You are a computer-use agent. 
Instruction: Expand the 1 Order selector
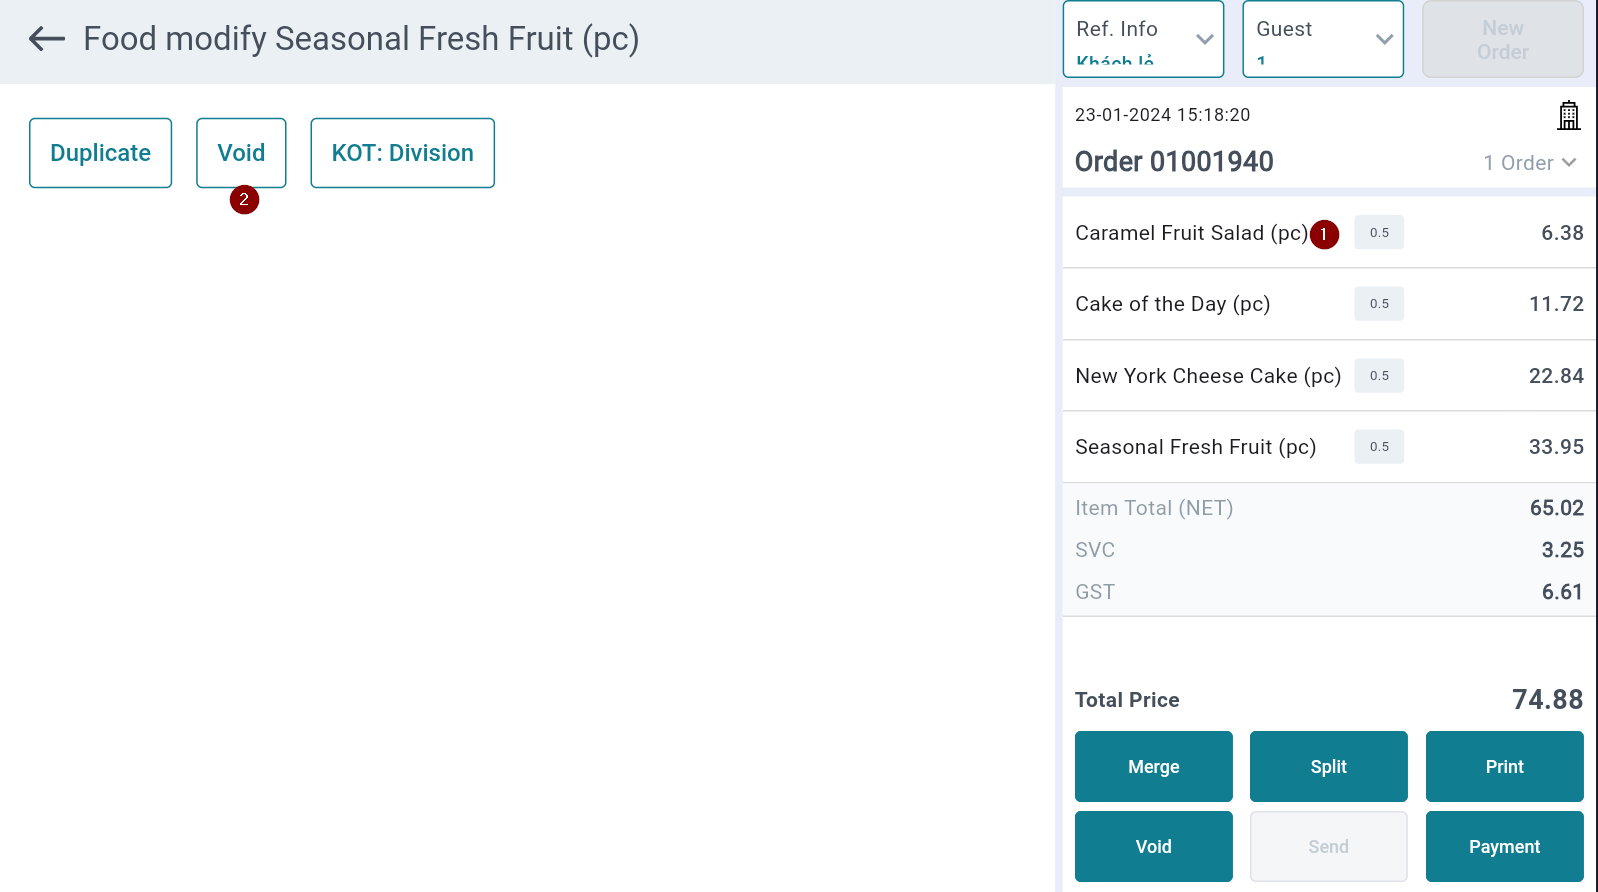point(1529,163)
